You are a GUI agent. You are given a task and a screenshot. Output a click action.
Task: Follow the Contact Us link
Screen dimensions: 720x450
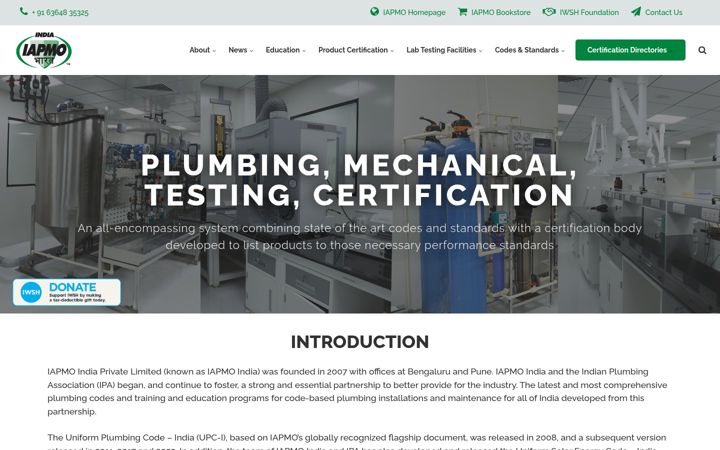point(664,12)
